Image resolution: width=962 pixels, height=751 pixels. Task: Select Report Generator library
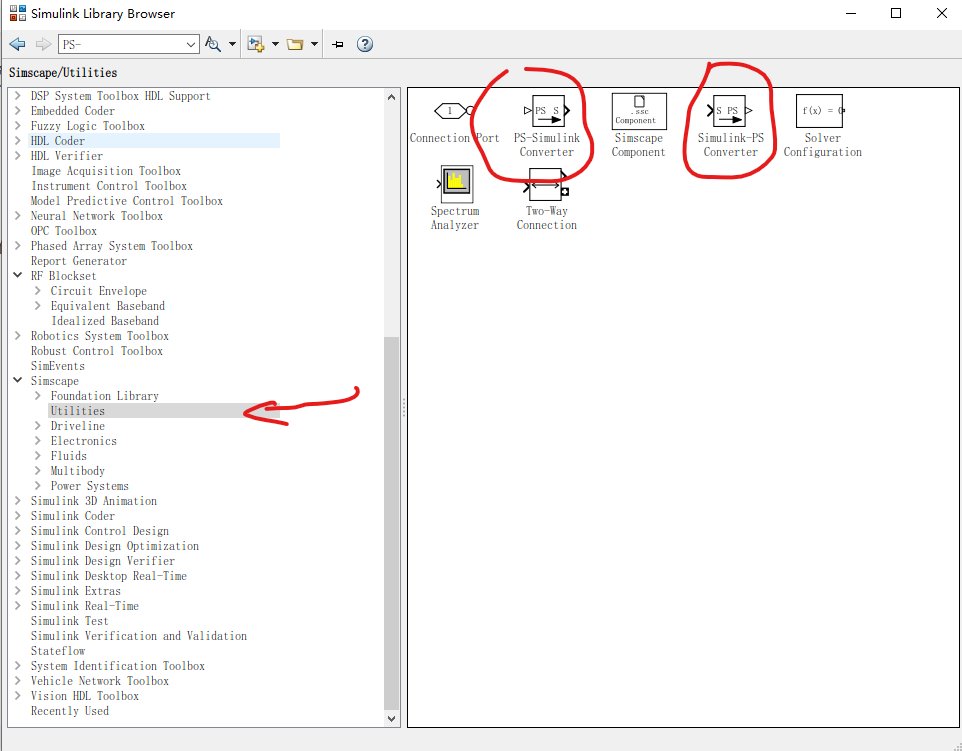coord(79,261)
